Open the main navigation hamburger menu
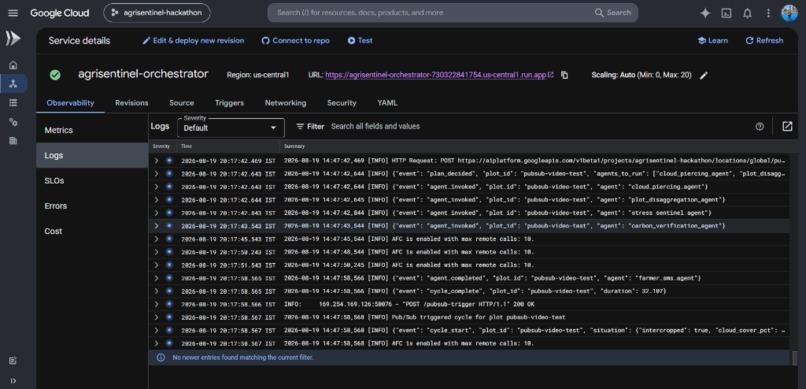 pyautogui.click(x=13, y=13)
